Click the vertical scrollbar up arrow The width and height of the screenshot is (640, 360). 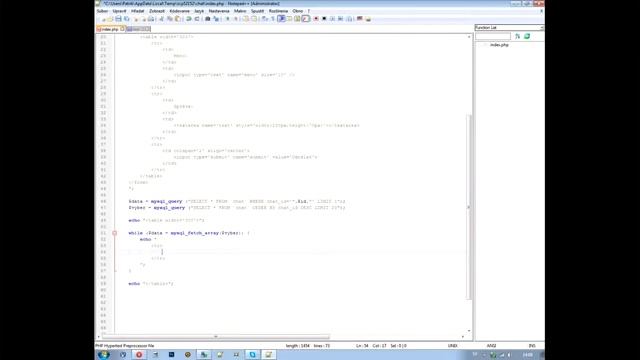point(469,37)
